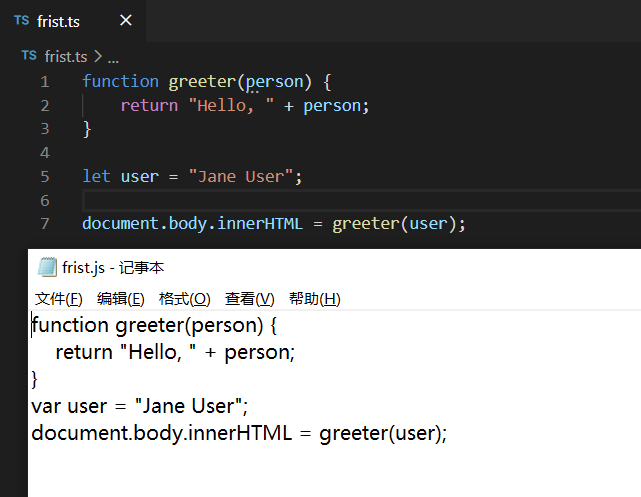Click 'greeter' function name on editor line 1
Screen dimensions: 641x497
point(202,82)
